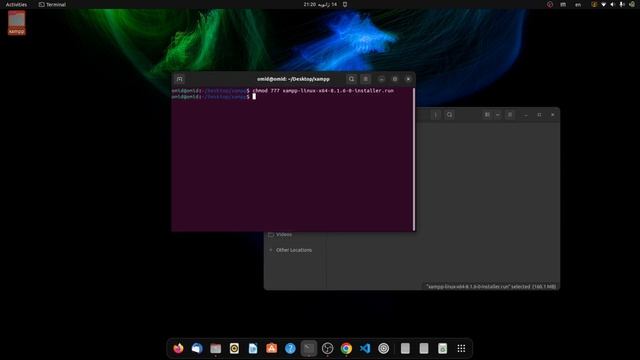
Task: Click the xampp installer selected status text
Action: (491, 287)
